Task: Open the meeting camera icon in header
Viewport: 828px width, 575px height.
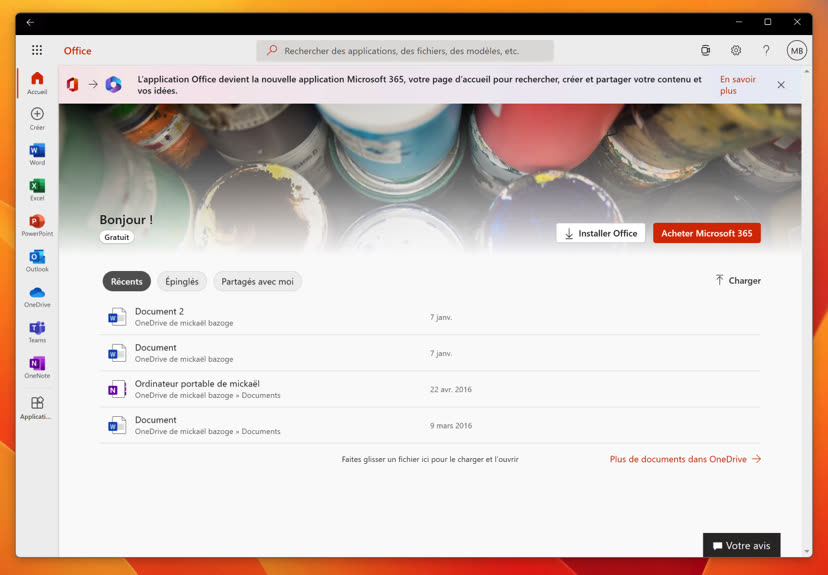Action: click(705, 51)
